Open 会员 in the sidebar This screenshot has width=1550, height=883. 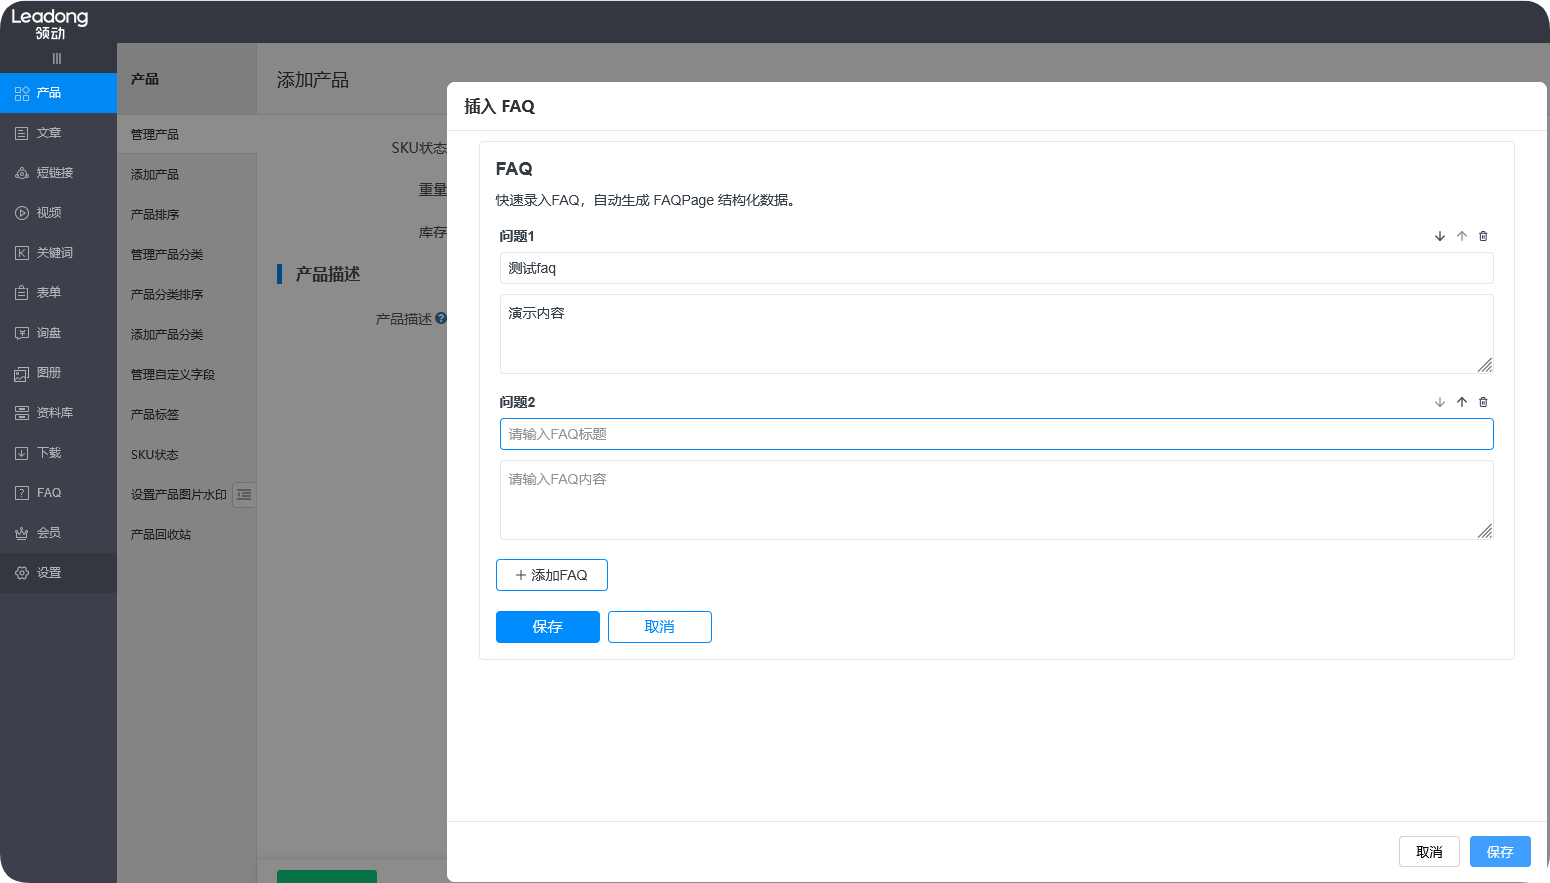tap(58, 533)
